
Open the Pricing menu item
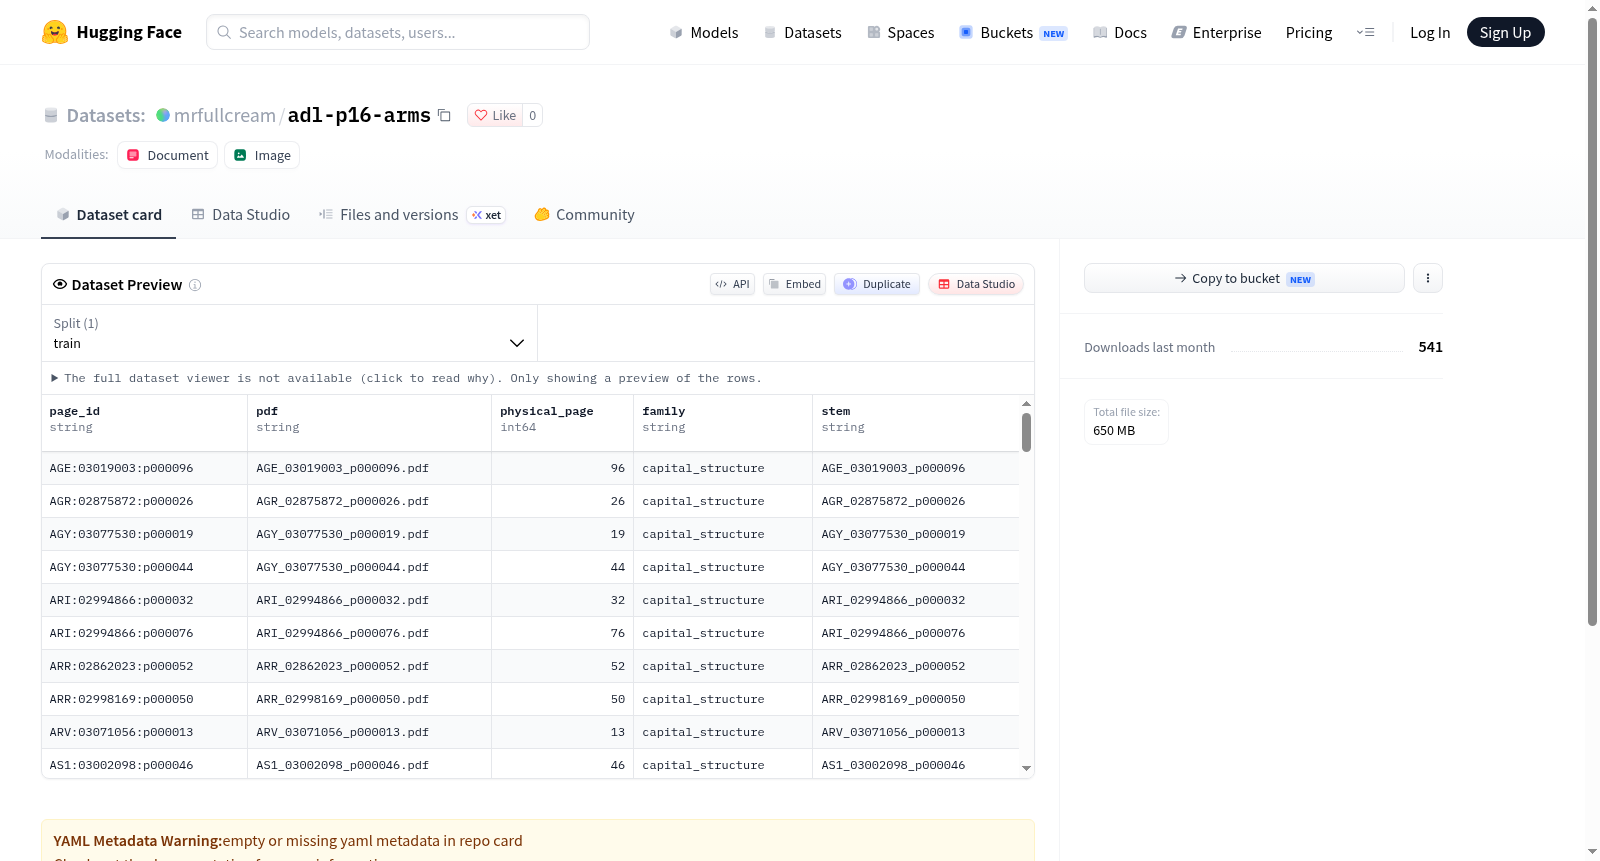coord(1309,32)
